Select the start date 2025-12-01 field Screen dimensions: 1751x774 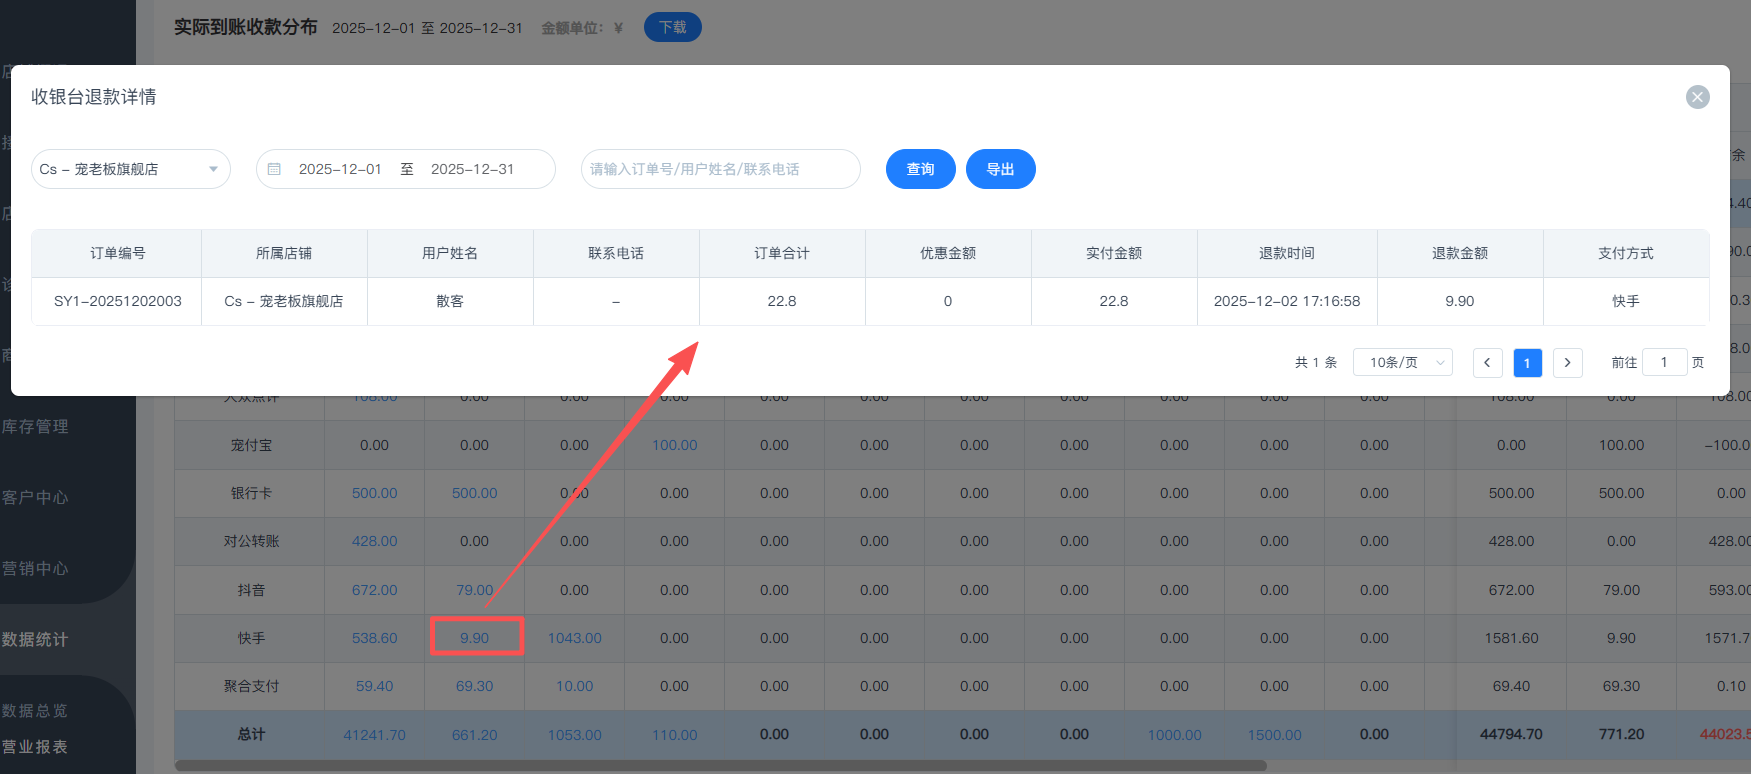coord(340,169)
